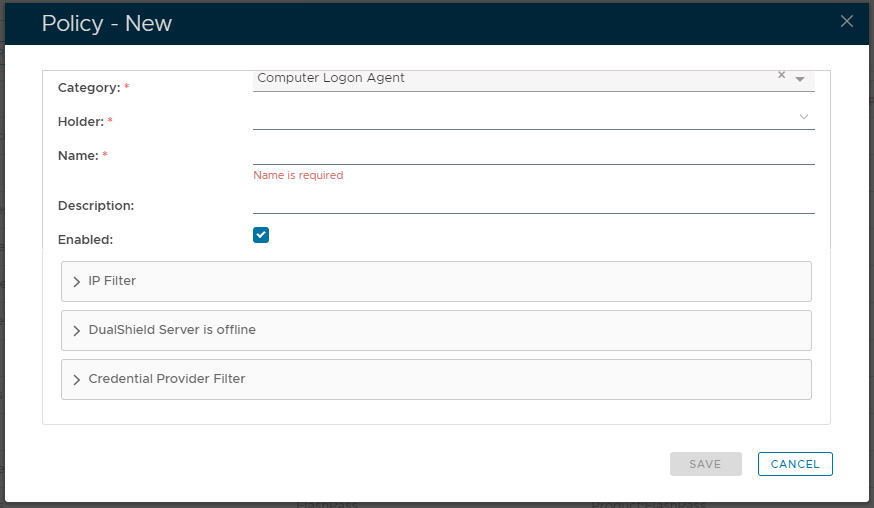Click the Enabled field label
Image resolution: width=874 pixels, height=508 pixels.
tap(86, 240)
